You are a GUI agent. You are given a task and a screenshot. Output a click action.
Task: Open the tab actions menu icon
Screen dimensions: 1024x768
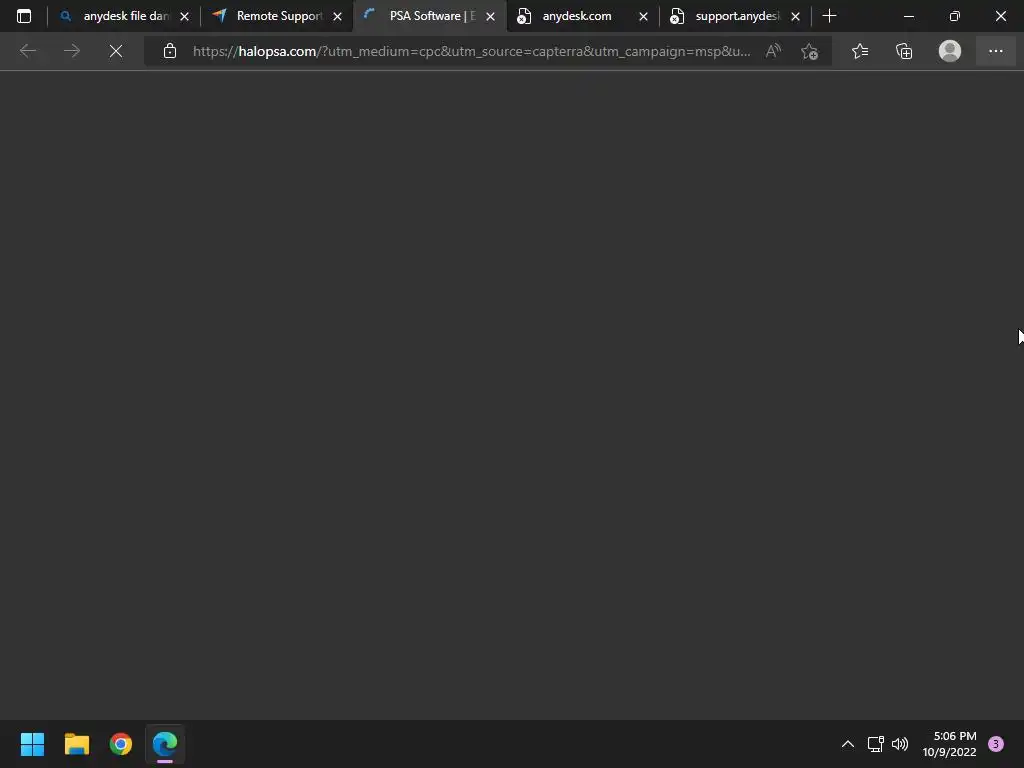pyautogui.click(x=24, y=16)
